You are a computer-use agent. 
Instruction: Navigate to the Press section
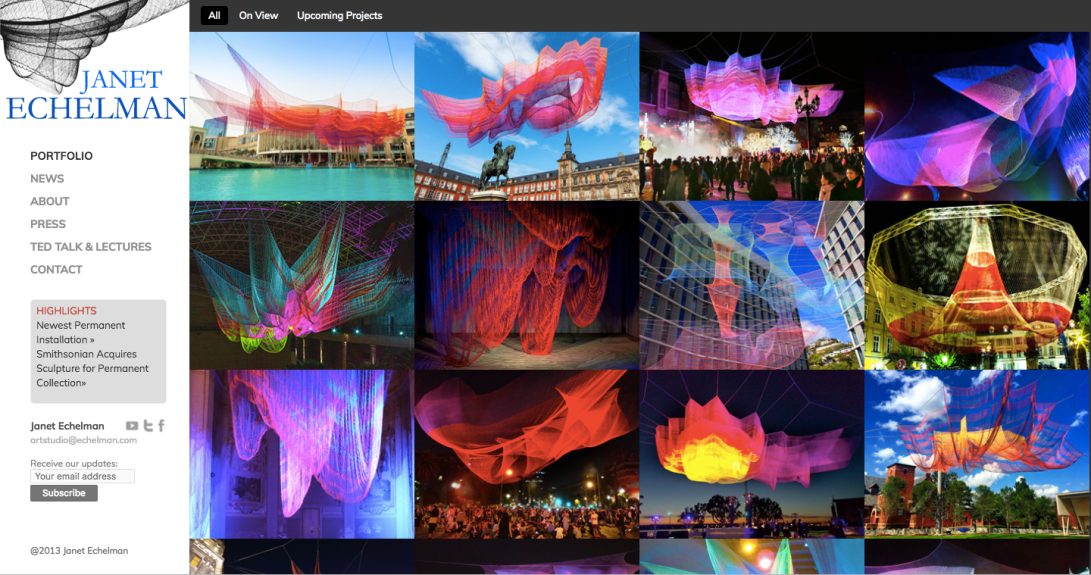point(48,224)
